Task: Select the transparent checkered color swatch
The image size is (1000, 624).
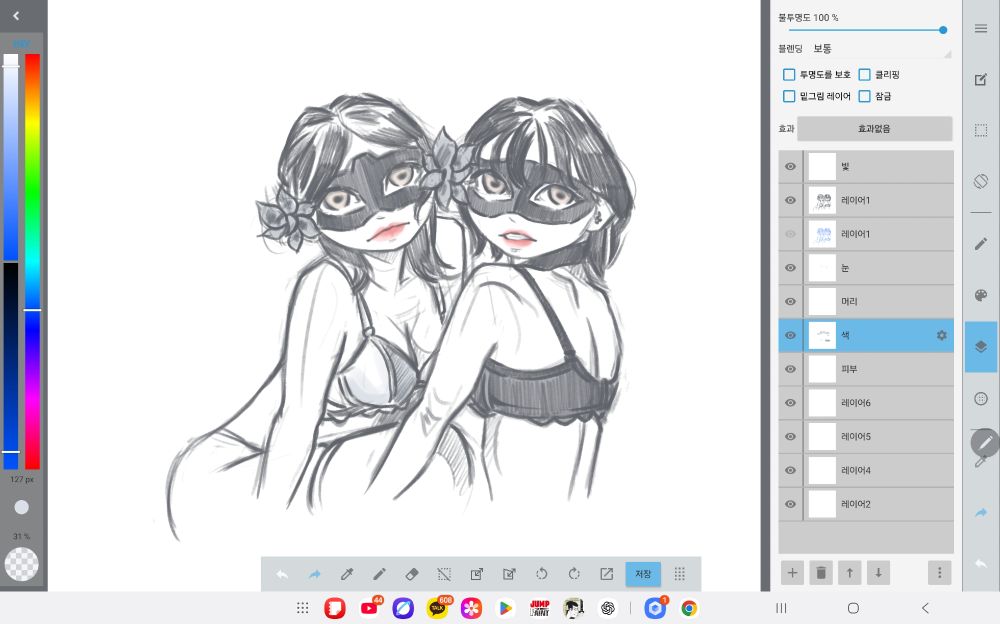Action: tap(22, 564)
